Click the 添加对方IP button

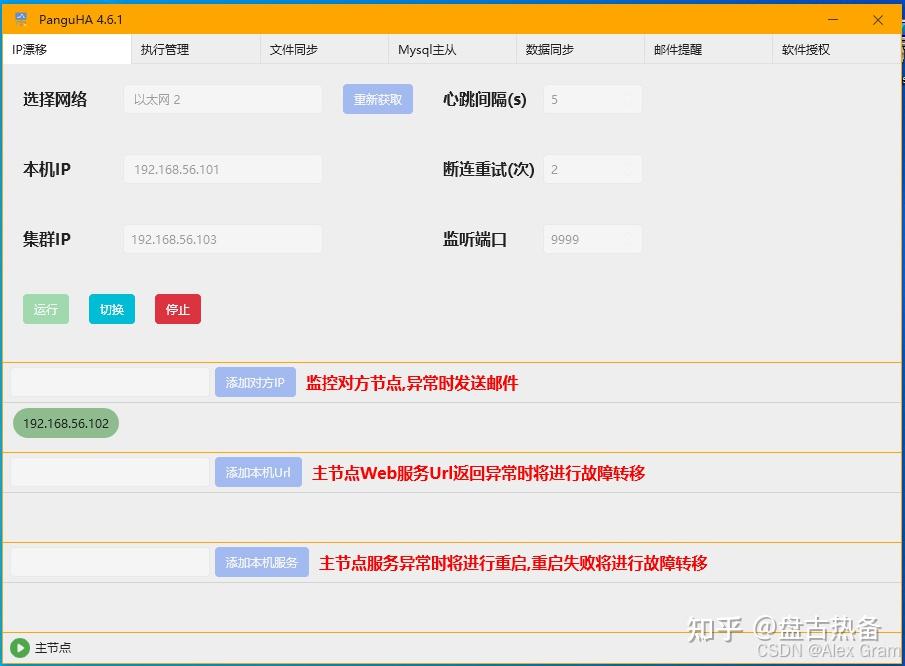255,382
